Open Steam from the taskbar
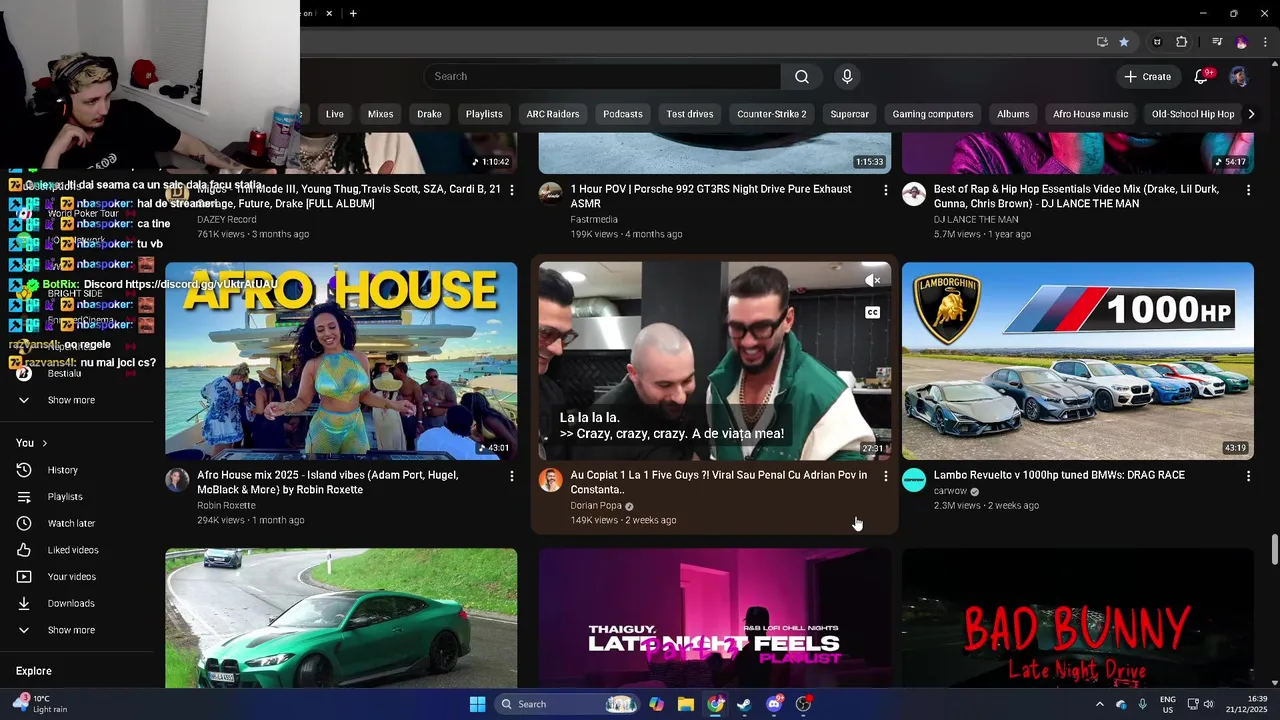Viewport: 1280px width, 720px height. click(744, 704)
